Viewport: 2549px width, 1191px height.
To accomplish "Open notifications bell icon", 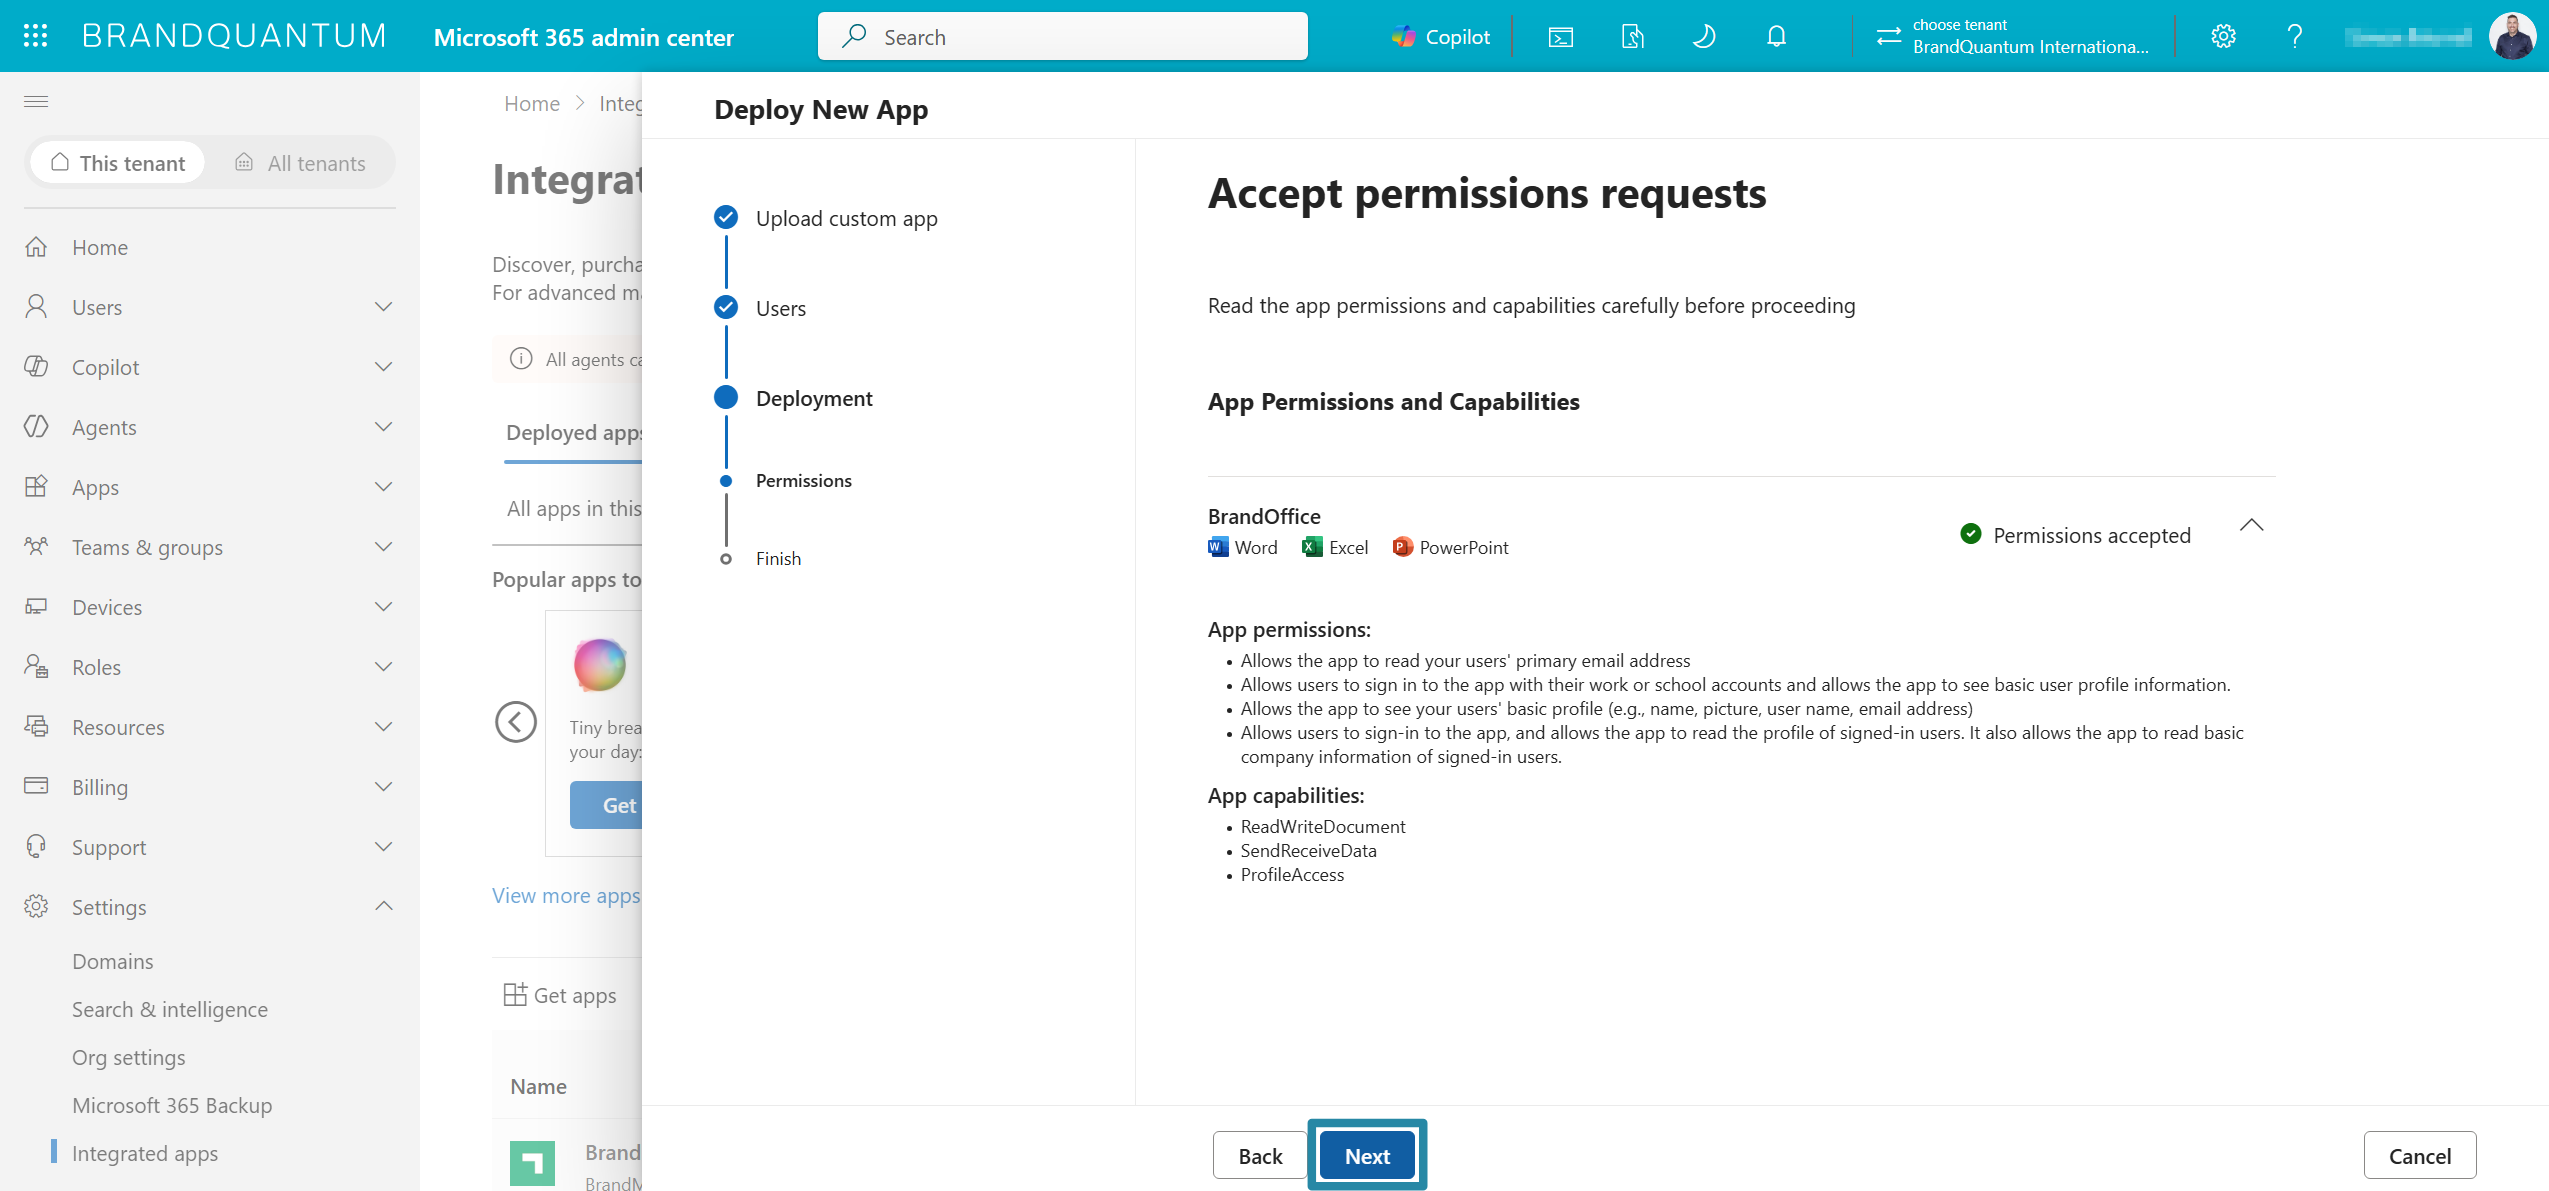I will [1776, 37].
